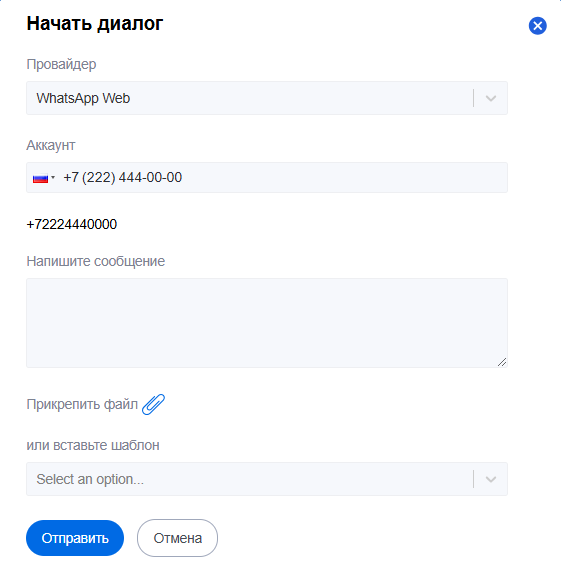Click the message box resize handle

click(x=502, y=362)
